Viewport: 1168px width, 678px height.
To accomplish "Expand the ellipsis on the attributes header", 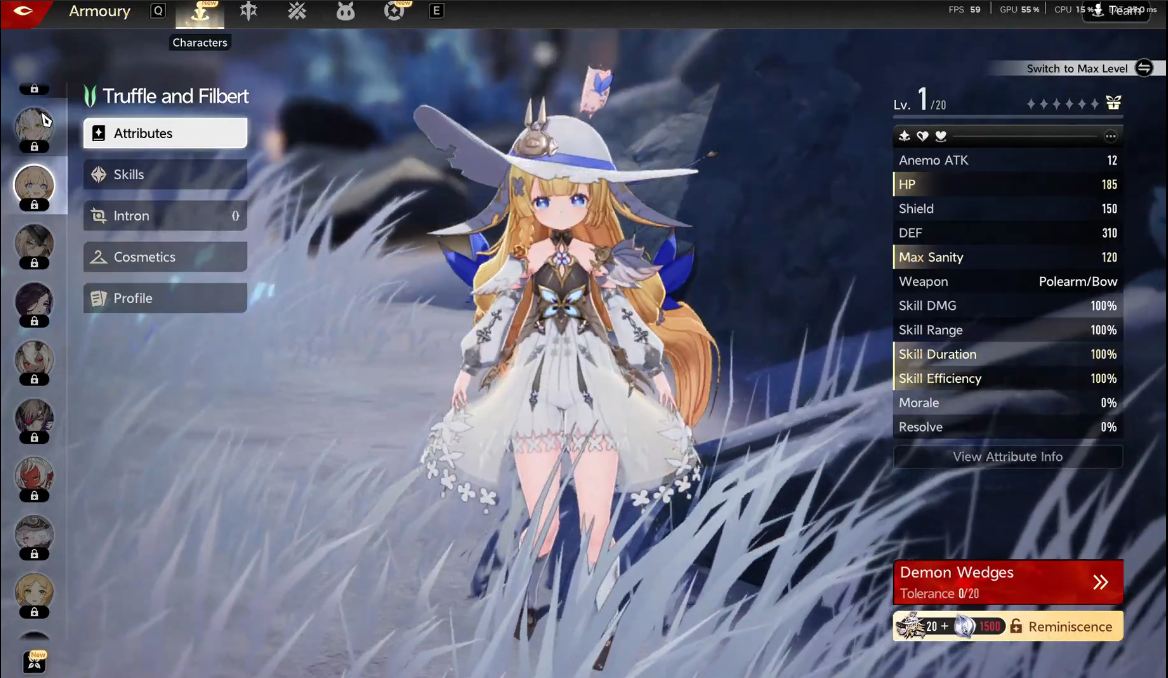I will [1110, 136].
